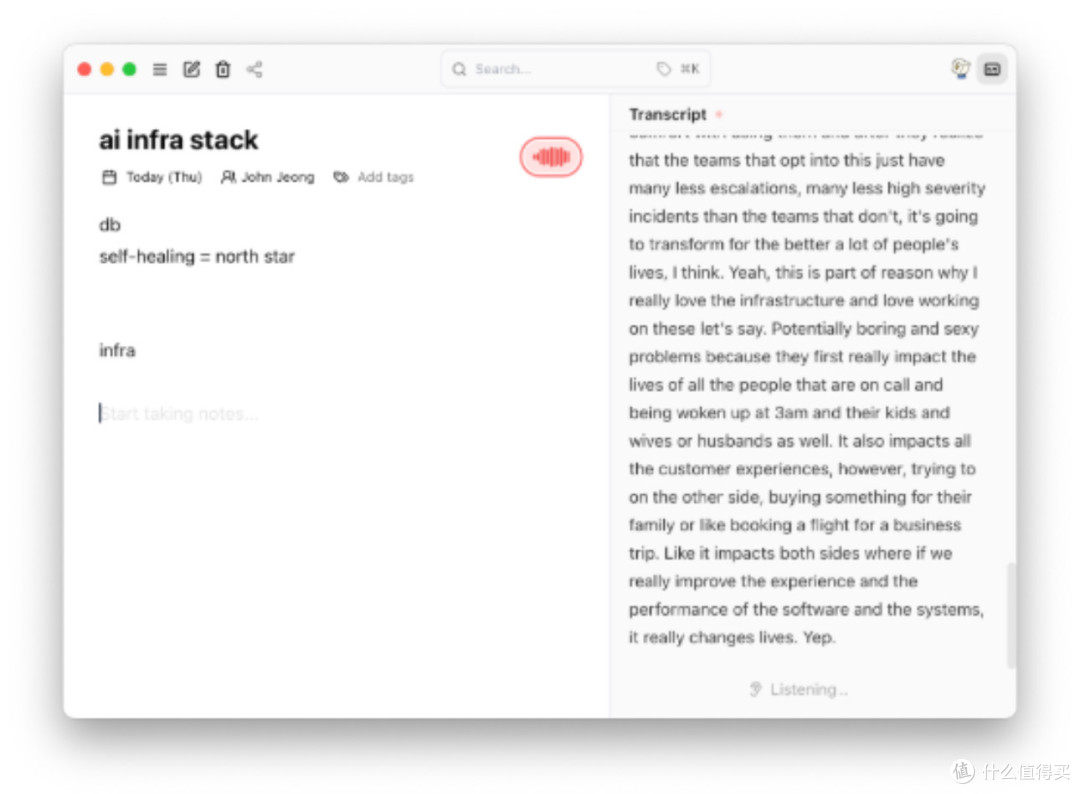
Task: Click the magnifier icon in the search bar
Action: 459,69
